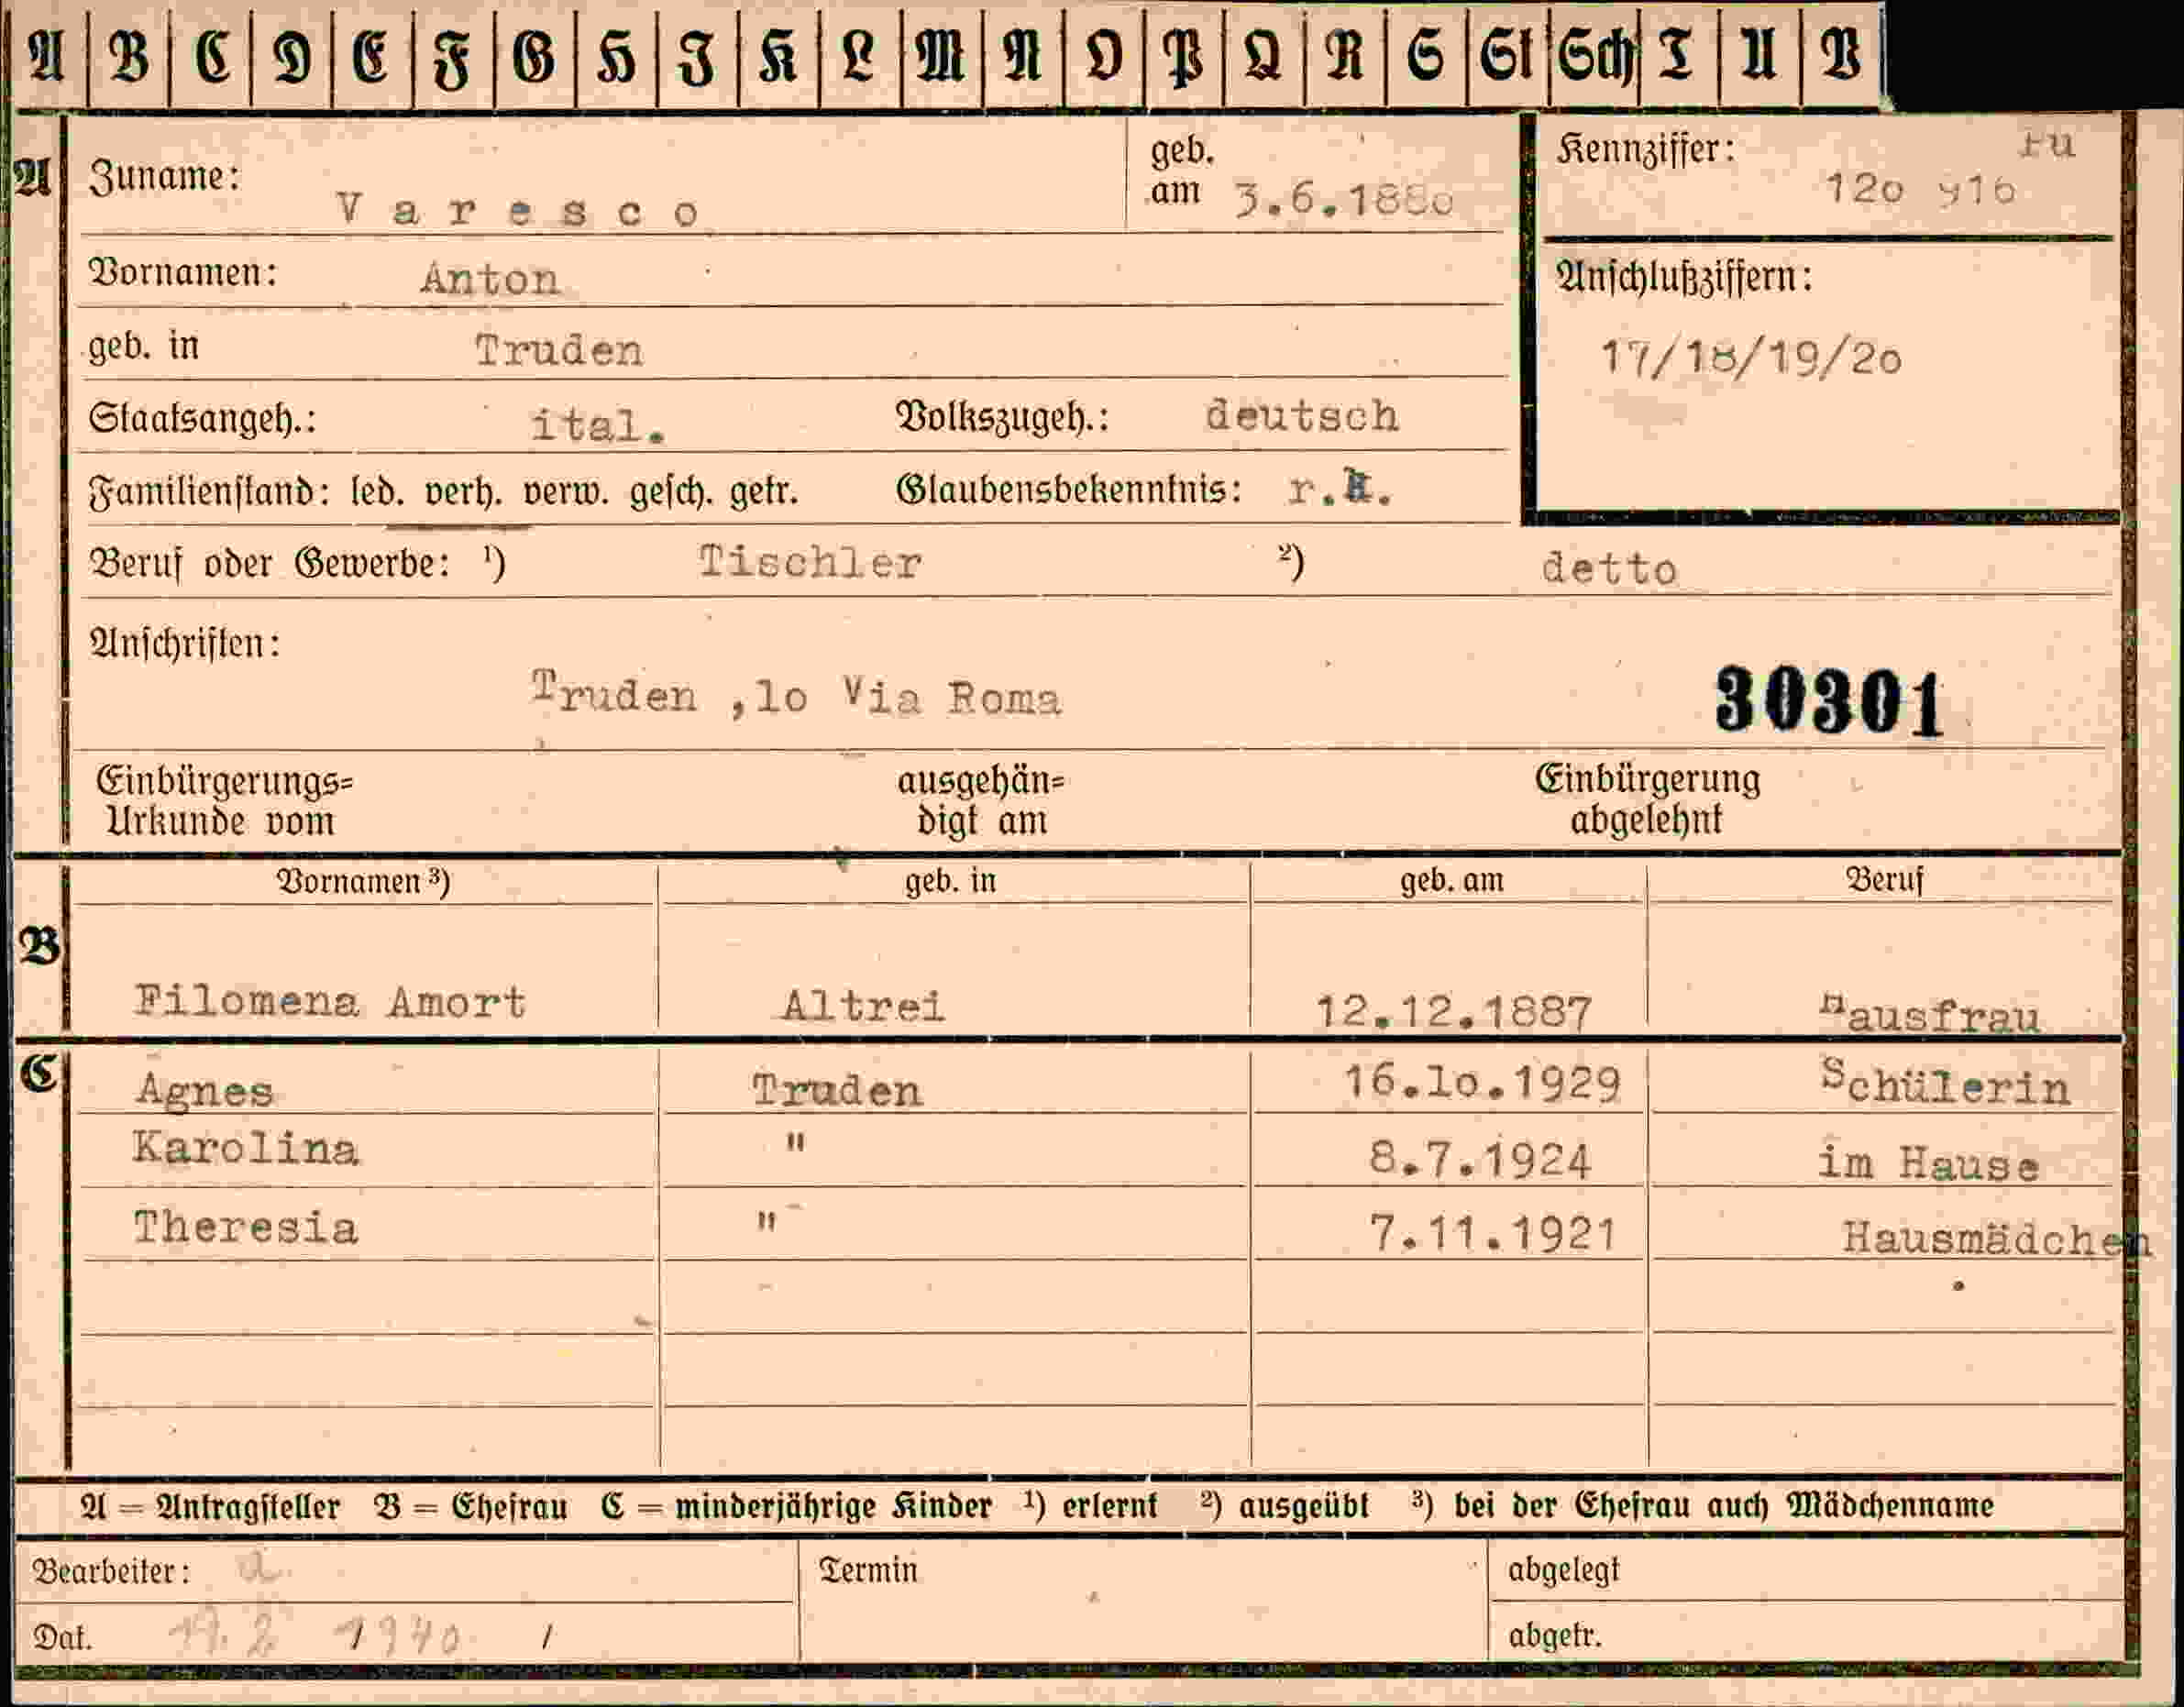Click the occupation 'Hausmädchen'

coord(1996,1240)
